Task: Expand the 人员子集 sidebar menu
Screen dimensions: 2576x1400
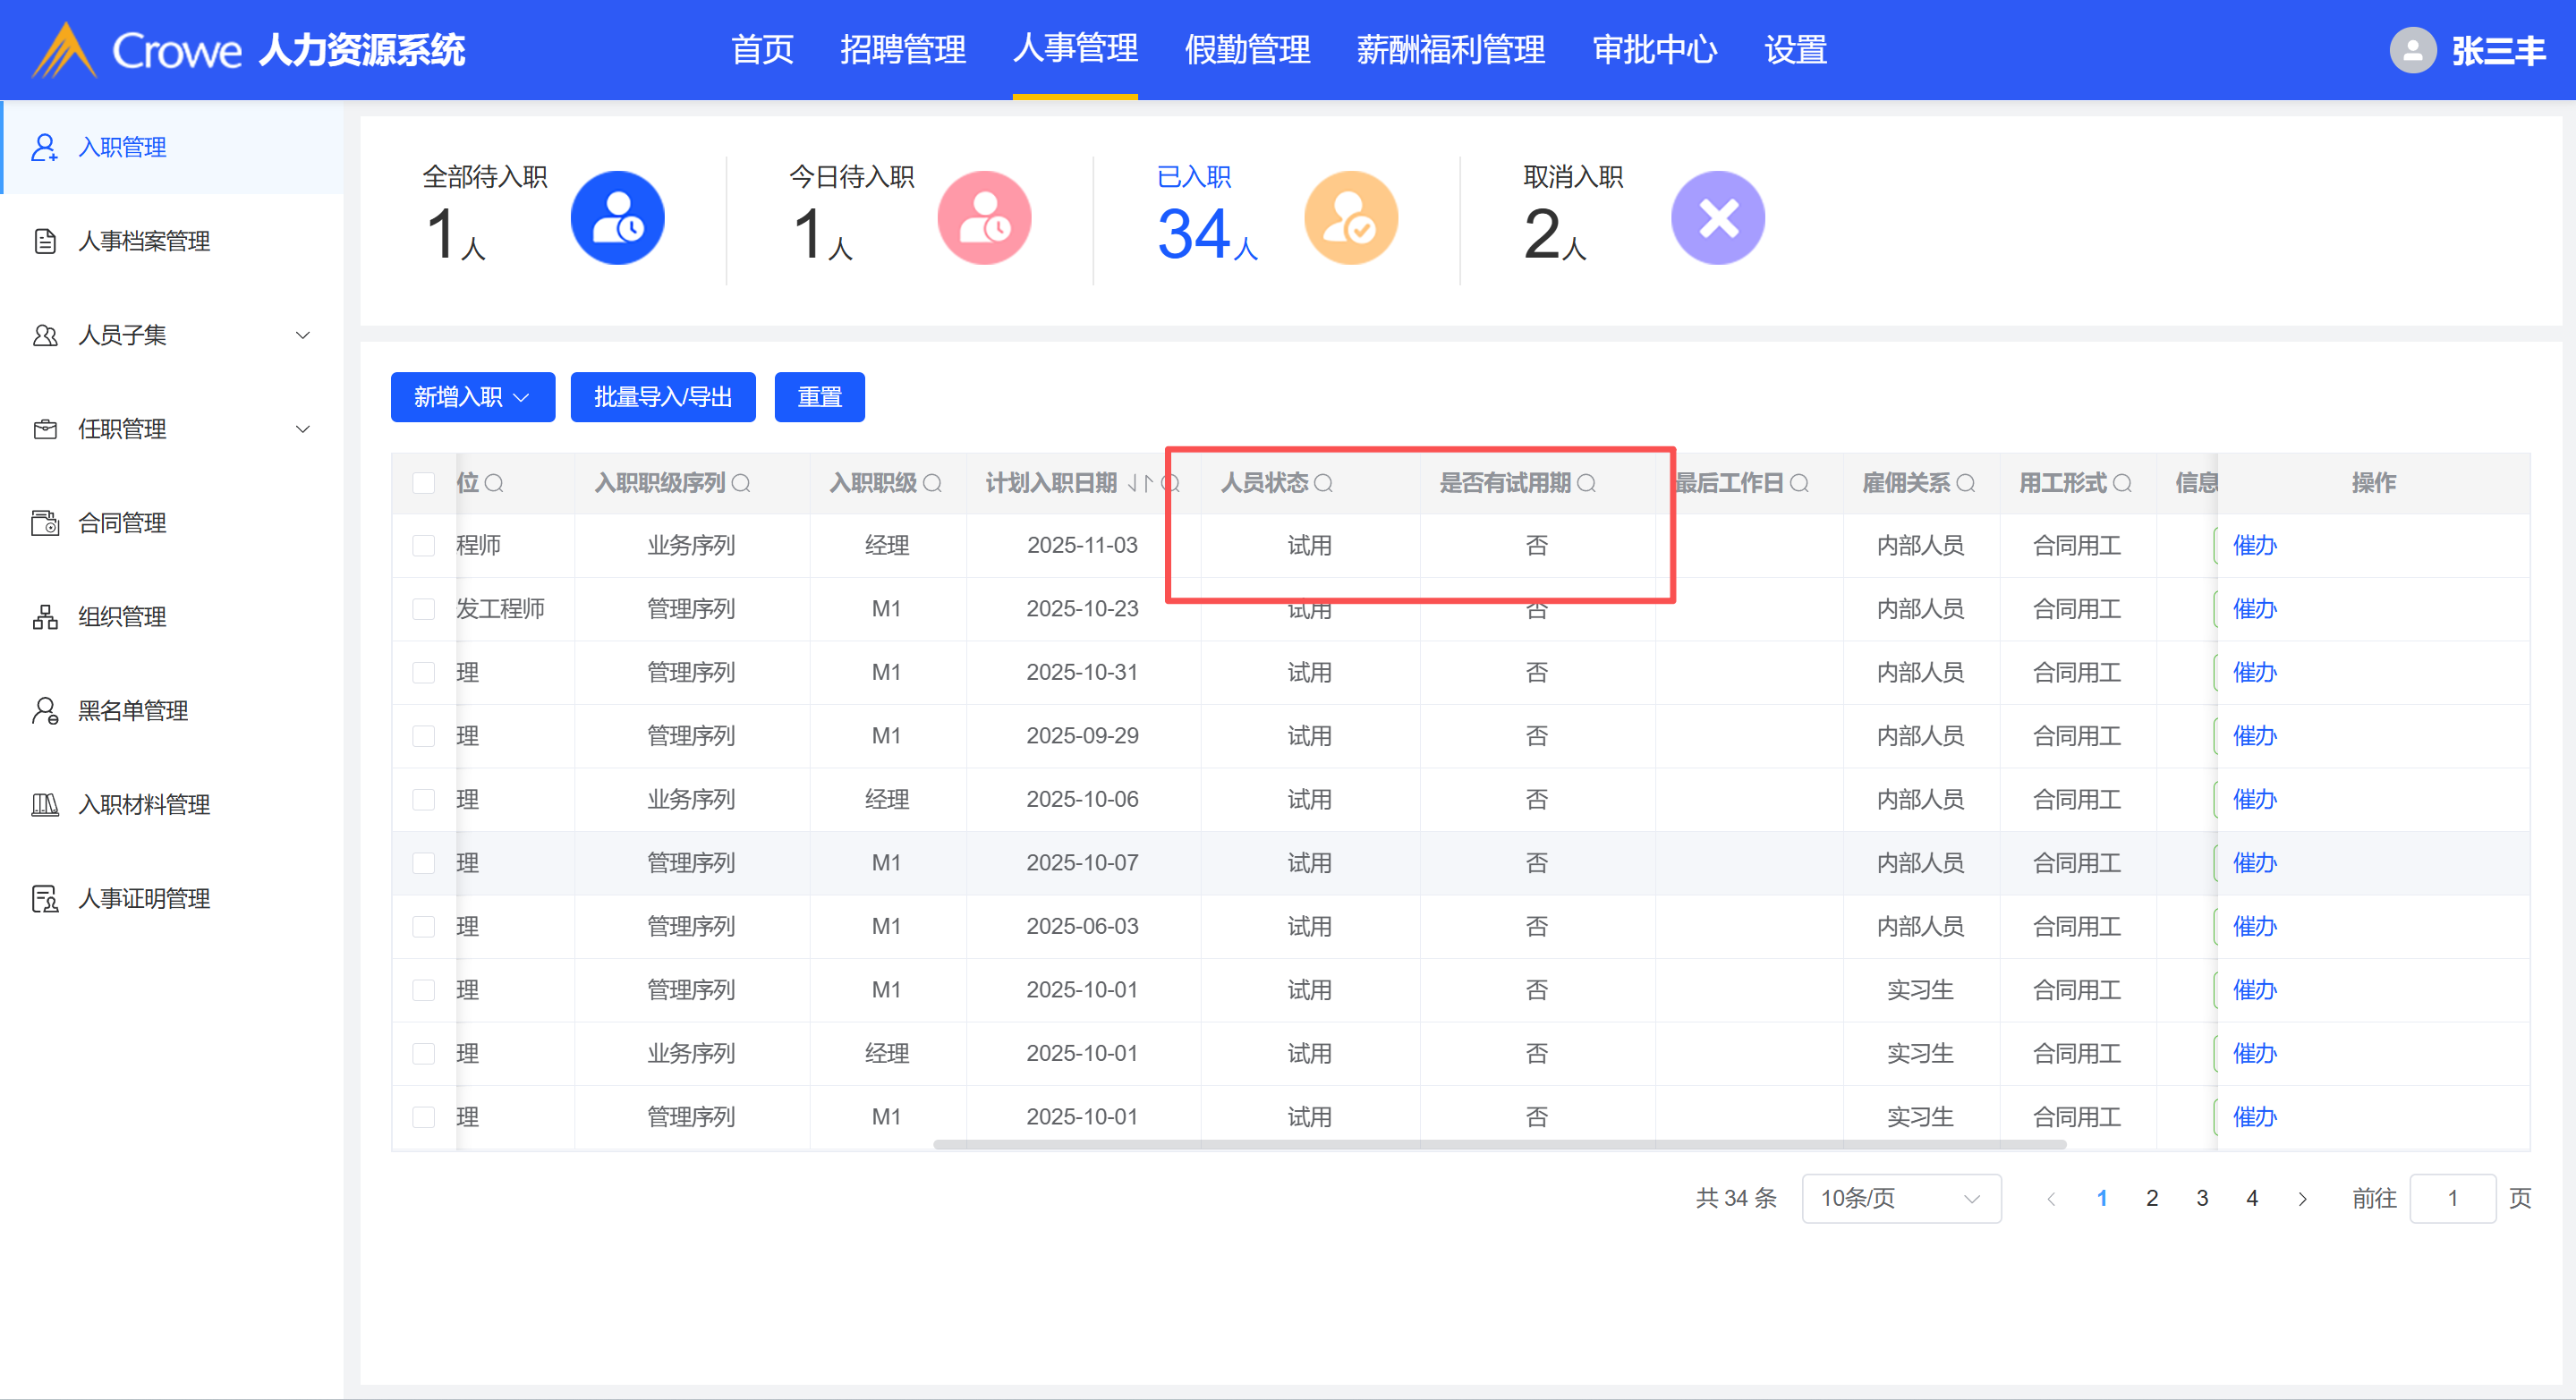Action: point(172,335)
